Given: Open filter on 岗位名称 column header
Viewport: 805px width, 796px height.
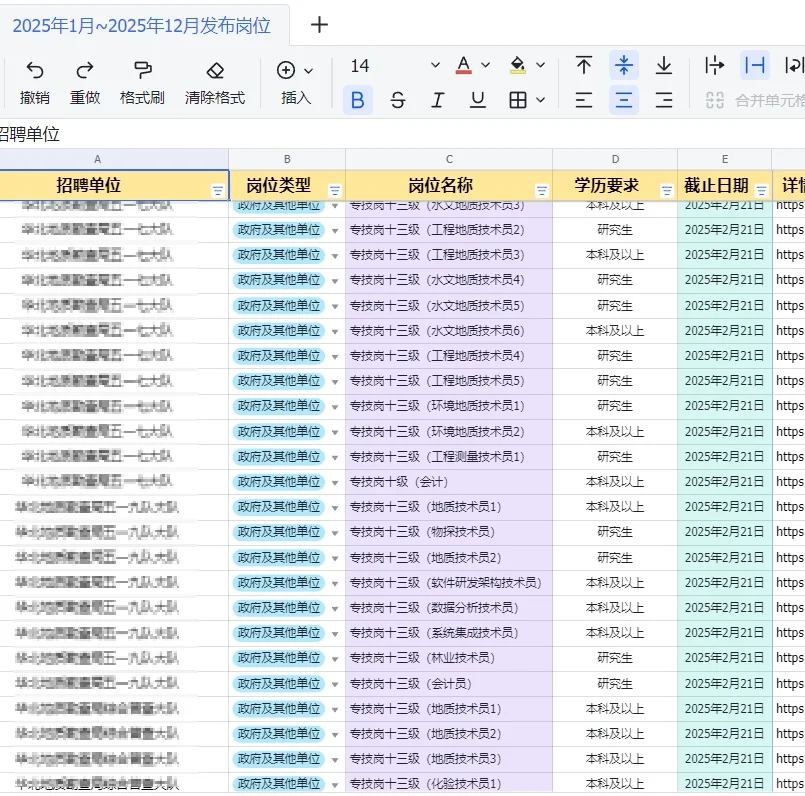Looking at the screenshot, I should (542, 191).
